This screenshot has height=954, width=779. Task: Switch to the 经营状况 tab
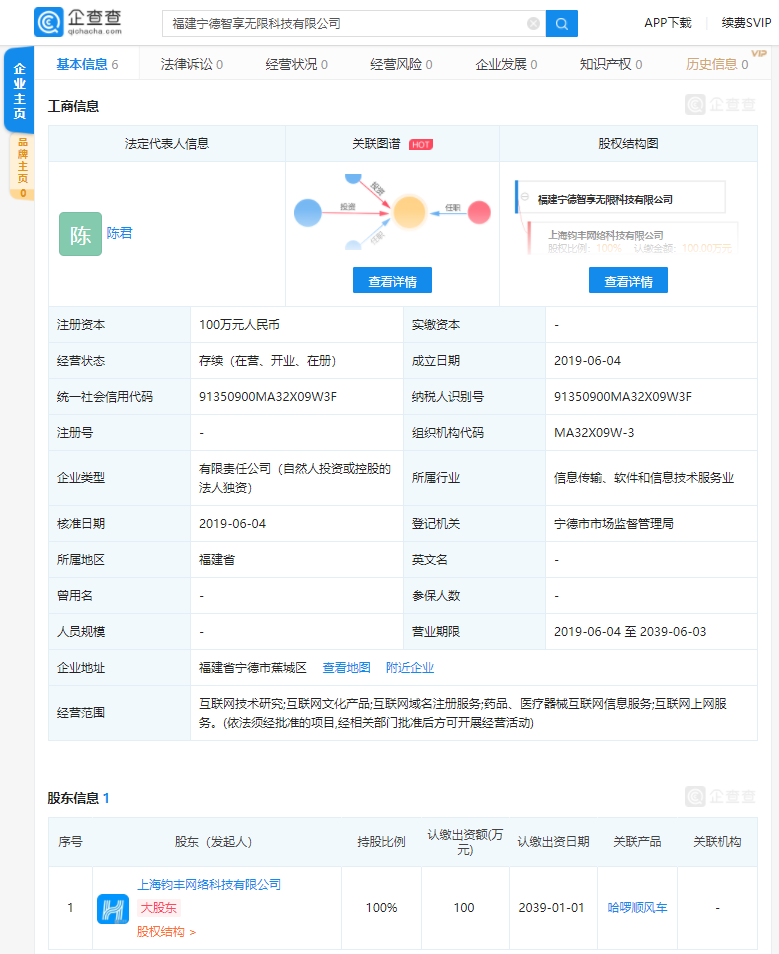[x=296, y=64]
